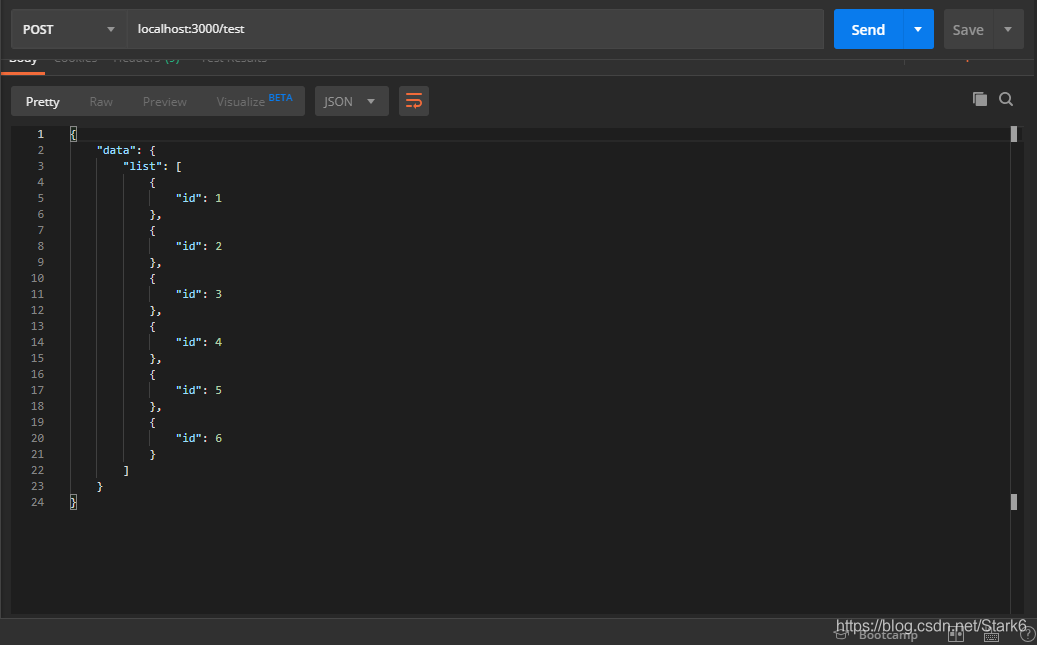Open Help via the question mark icon

point(1027,633)
